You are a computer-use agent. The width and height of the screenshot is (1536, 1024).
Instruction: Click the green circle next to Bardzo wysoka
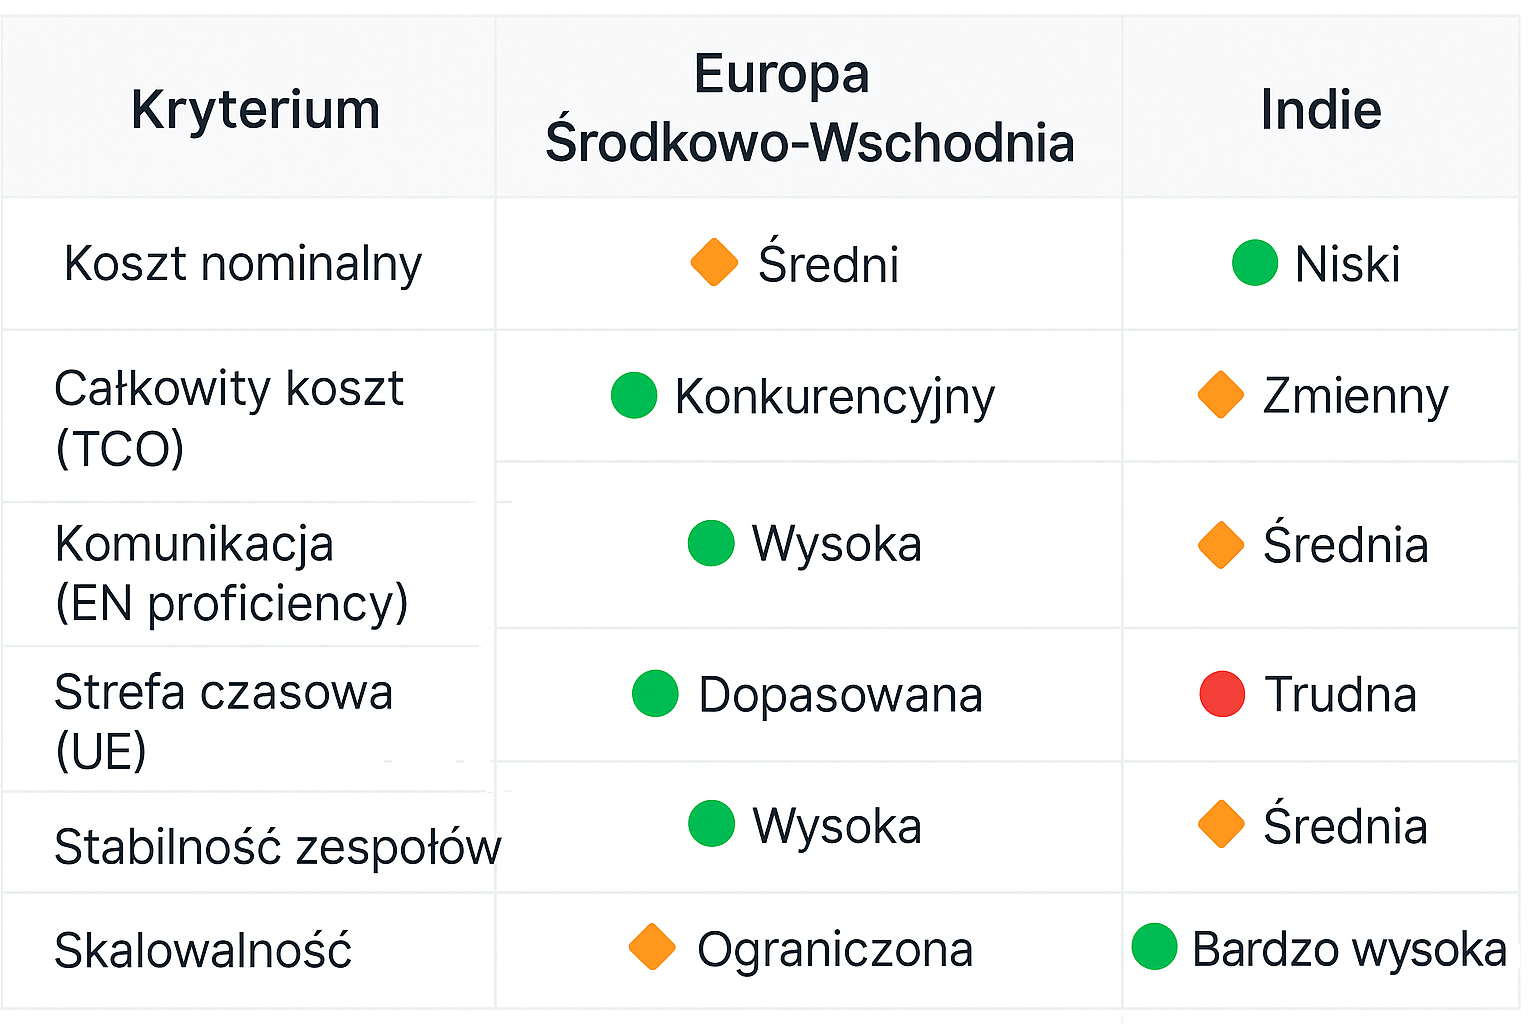coord(1154,947)
